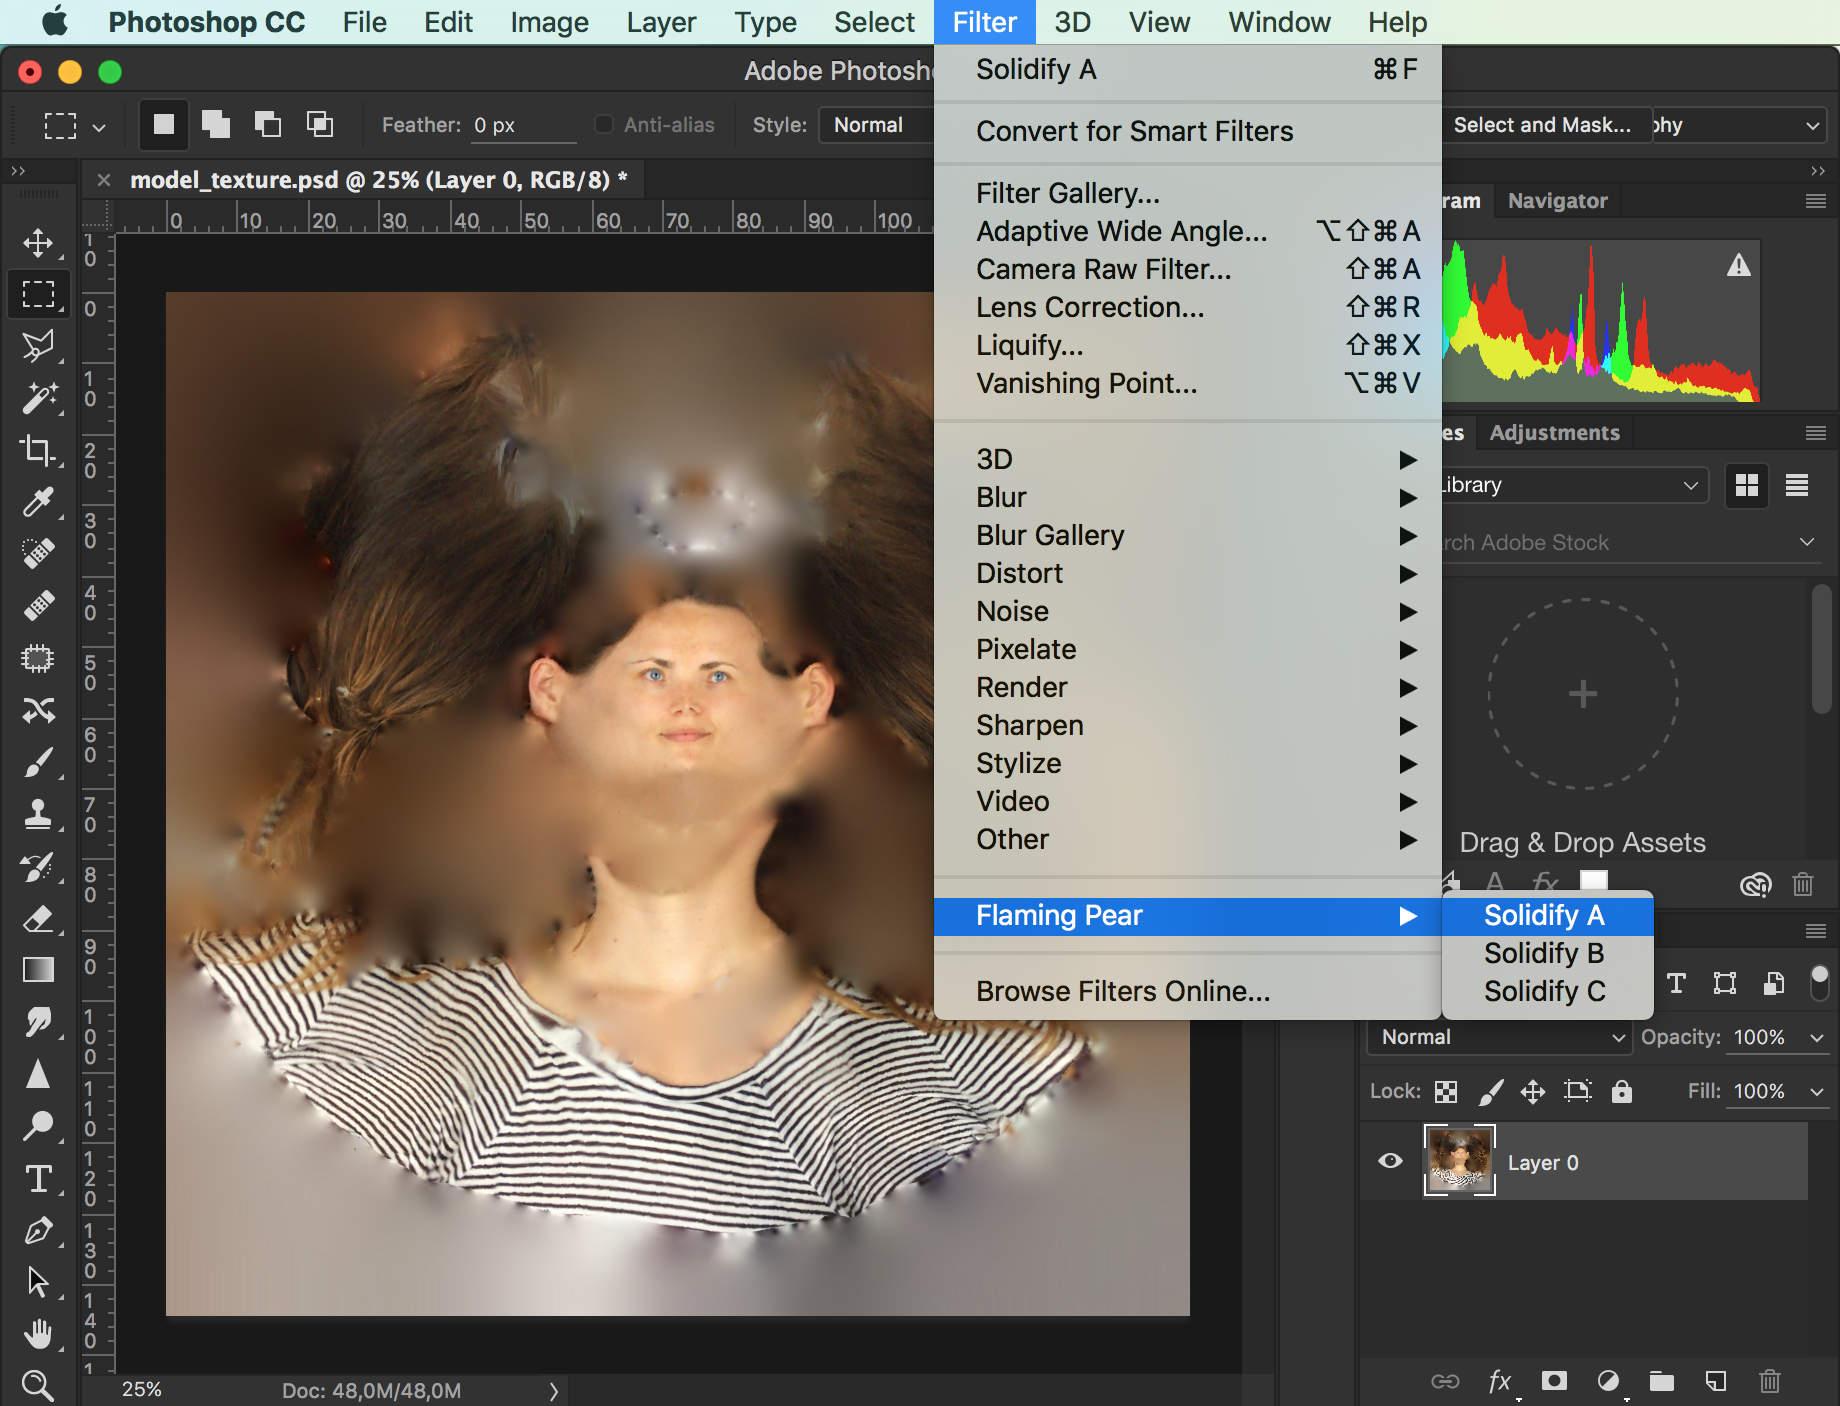1840x1406 pixels.
Task: Expand Search Adobe Stock dropdown arrow
Action: (1807, 542)
